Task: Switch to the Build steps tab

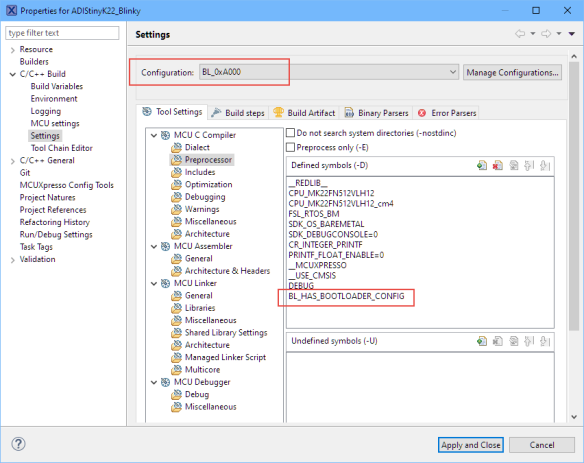Action: tap(238, 113)
